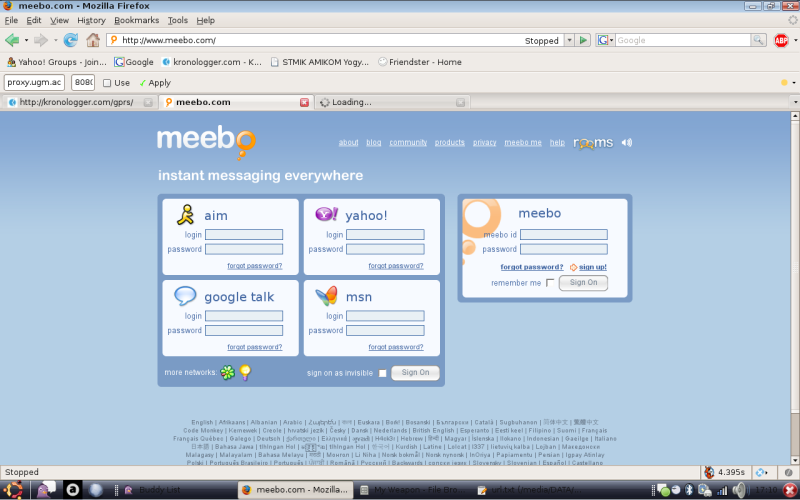Screen dimensions: 800x500
Task: Click the meebo account Sign On button
Action: point(583,283)
